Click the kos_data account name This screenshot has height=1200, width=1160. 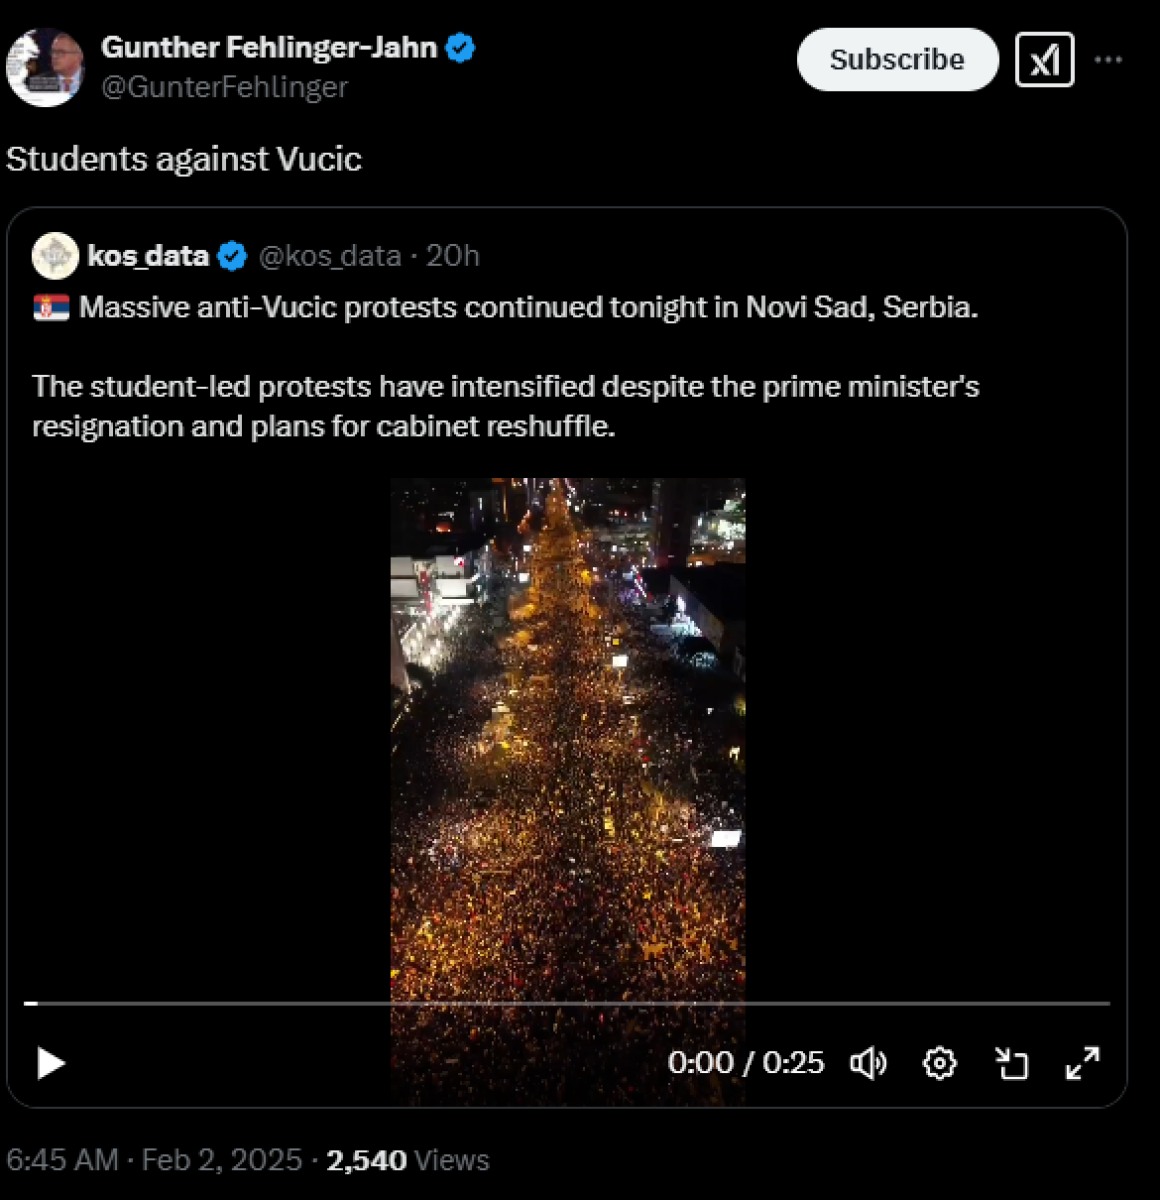148,256
